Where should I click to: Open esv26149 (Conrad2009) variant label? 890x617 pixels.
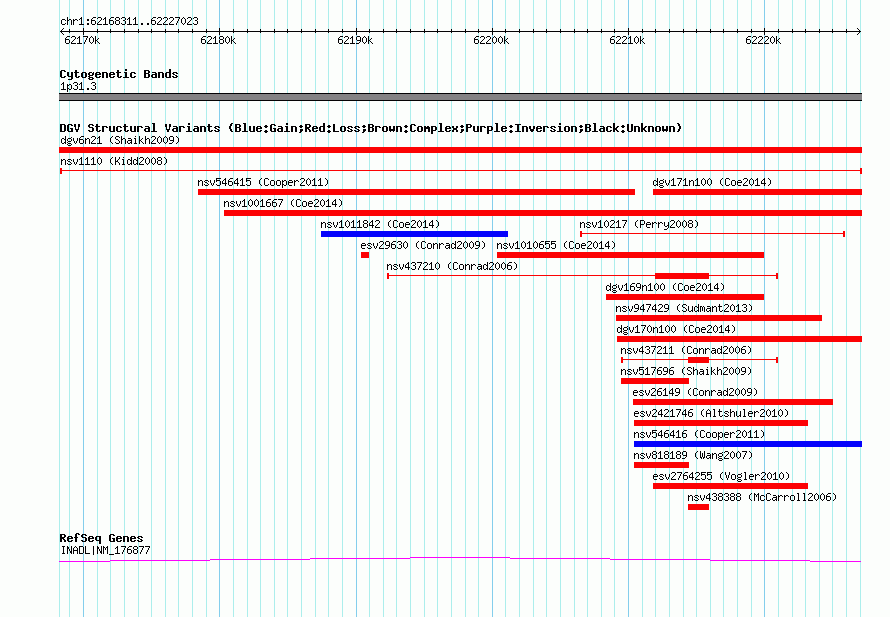[x=695, y=392]
